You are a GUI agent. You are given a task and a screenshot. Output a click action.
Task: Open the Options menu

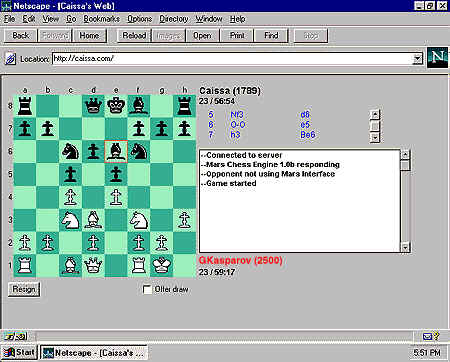pyautogui.click(x=140, y=19)
